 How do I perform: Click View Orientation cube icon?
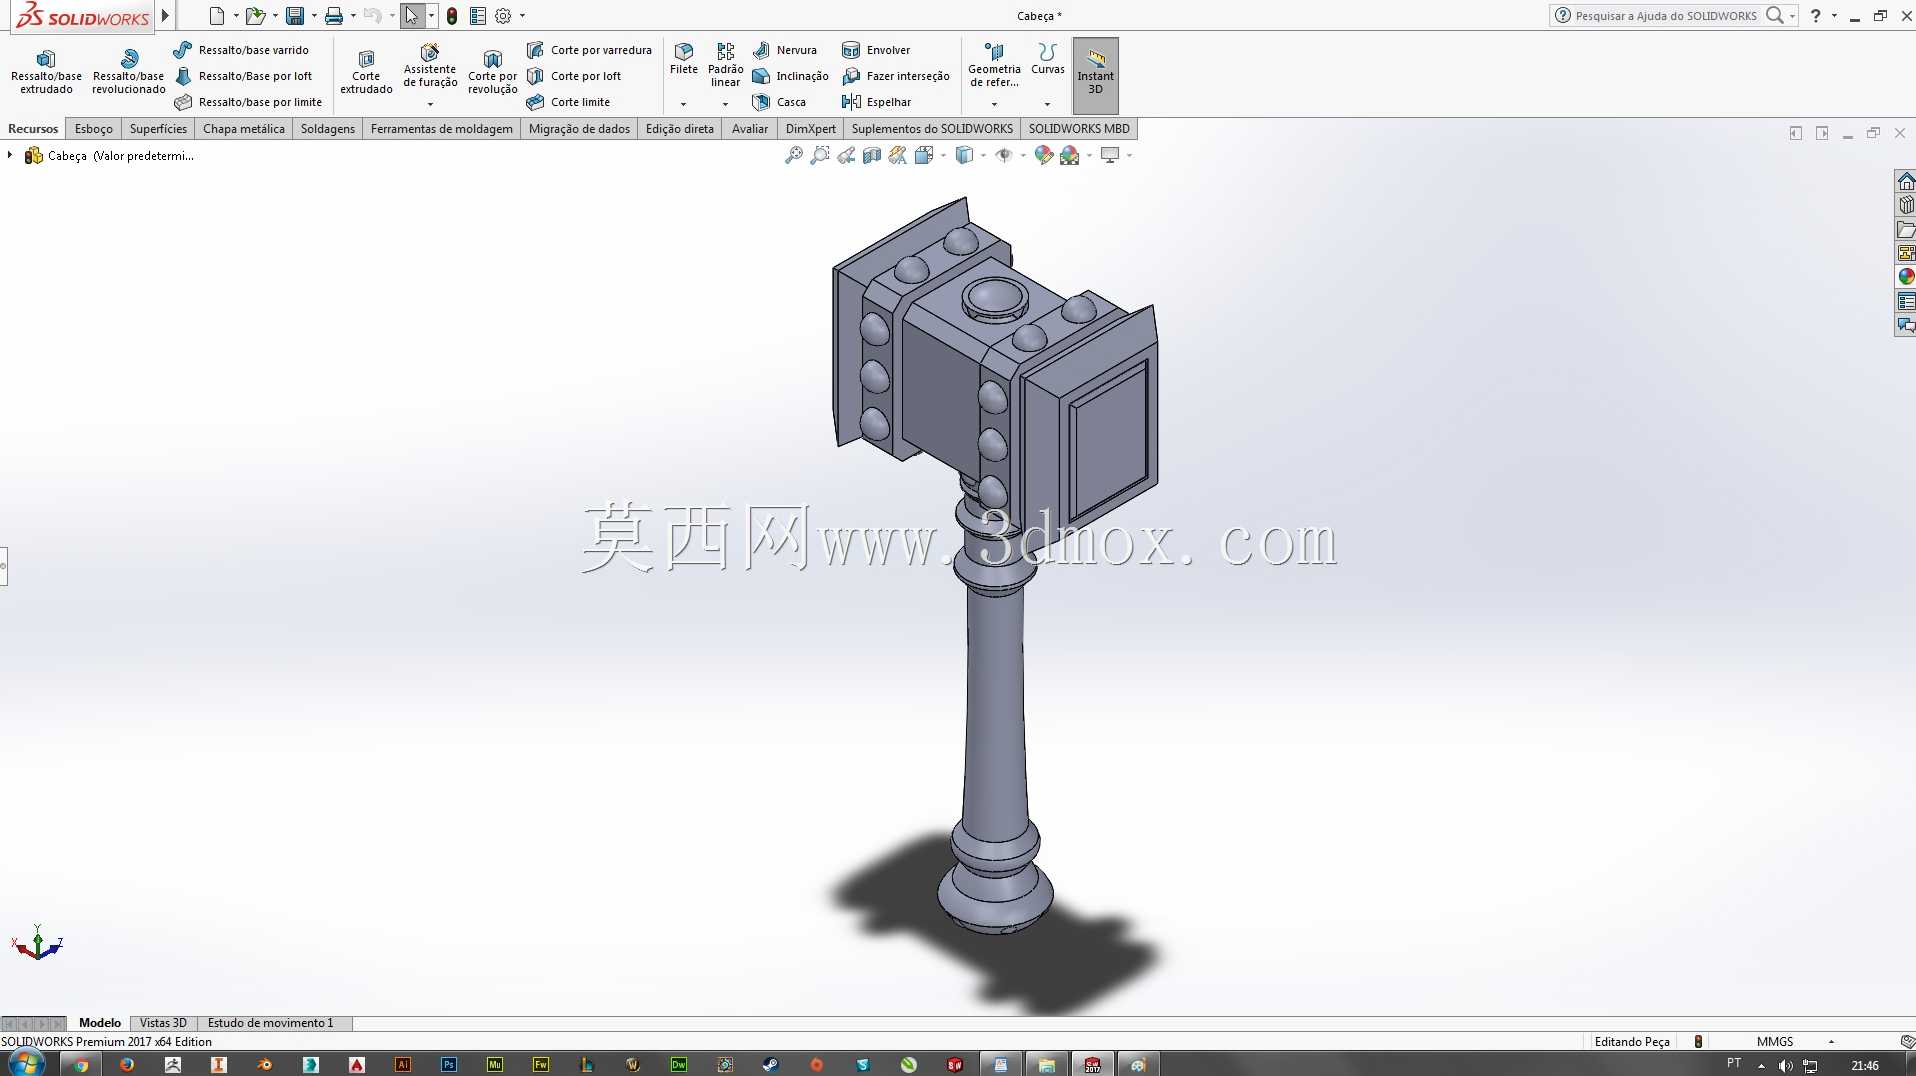coord(923,155)
